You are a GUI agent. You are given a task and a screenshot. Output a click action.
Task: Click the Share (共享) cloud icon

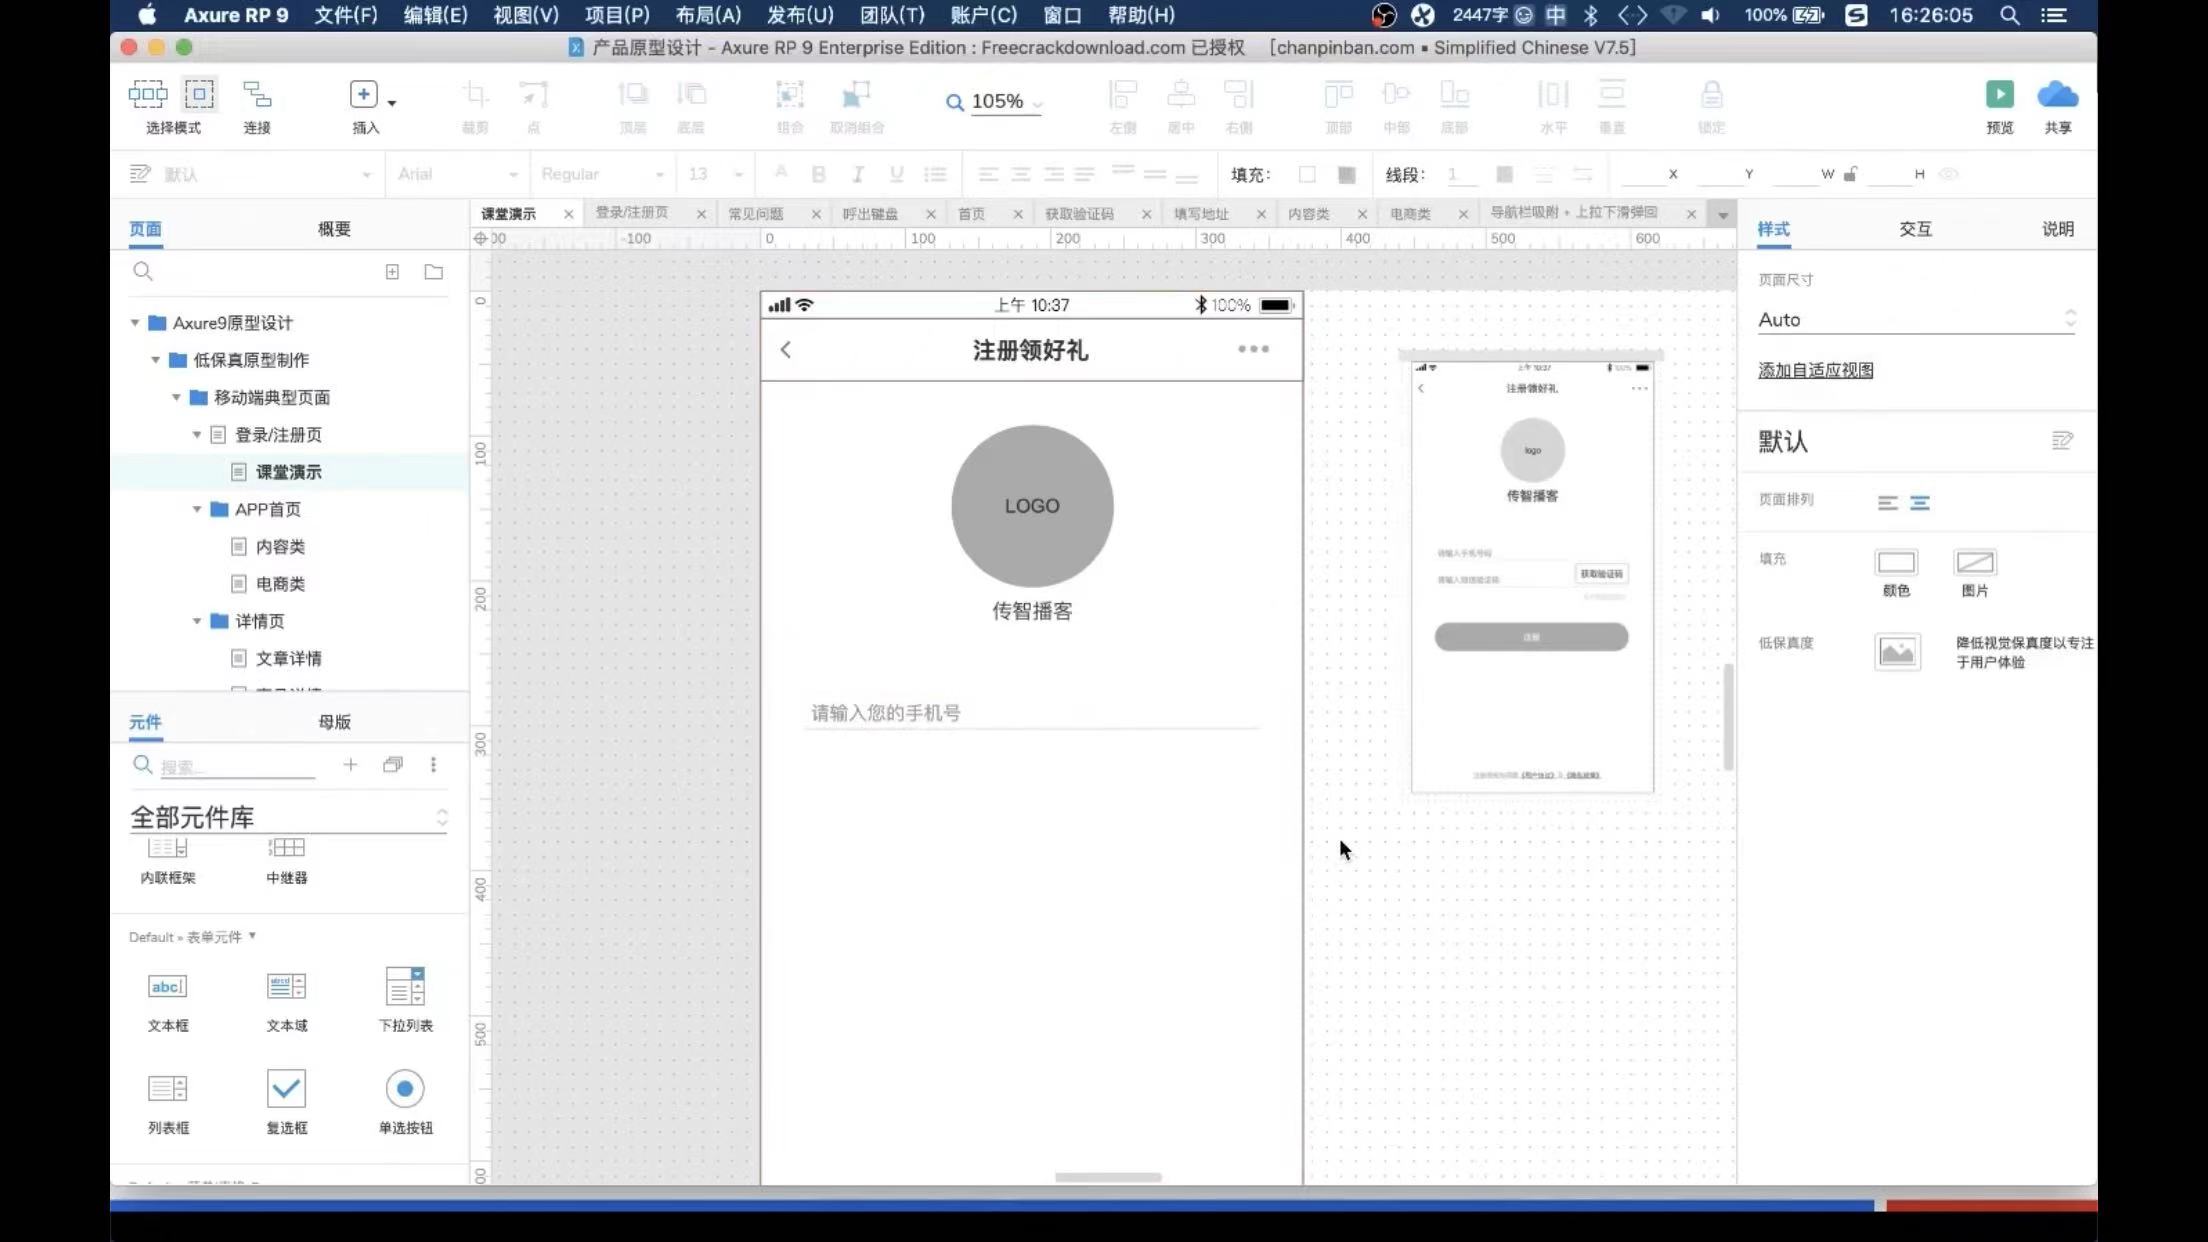pos(2057,95)
